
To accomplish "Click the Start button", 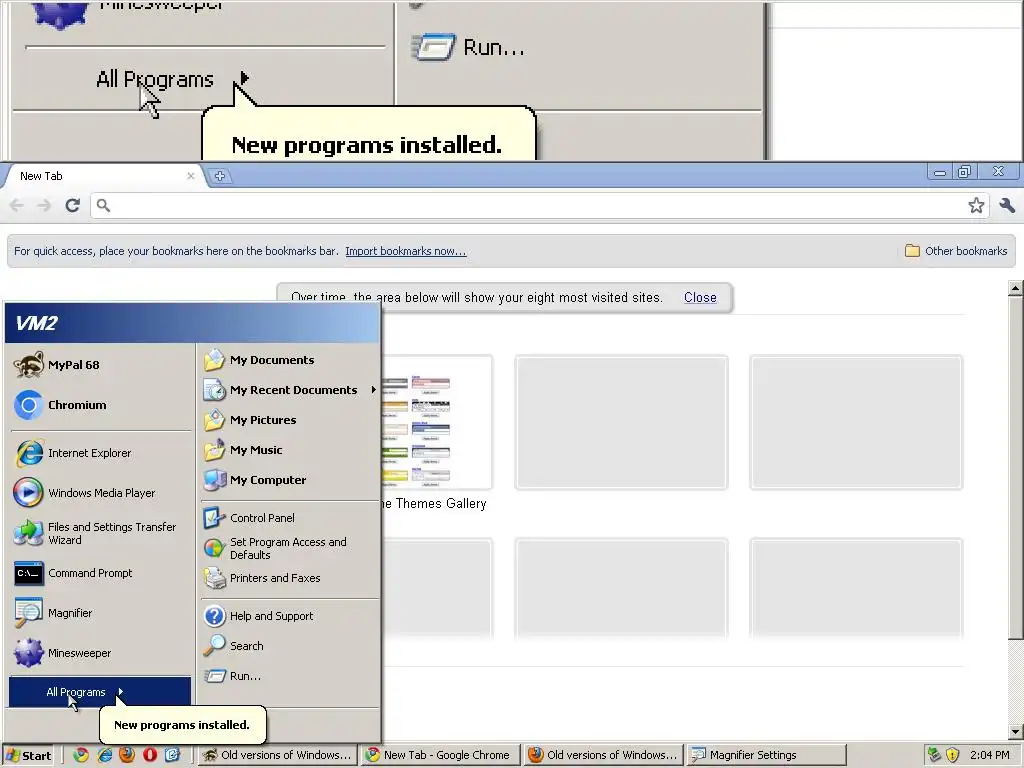I will (28, 756).
